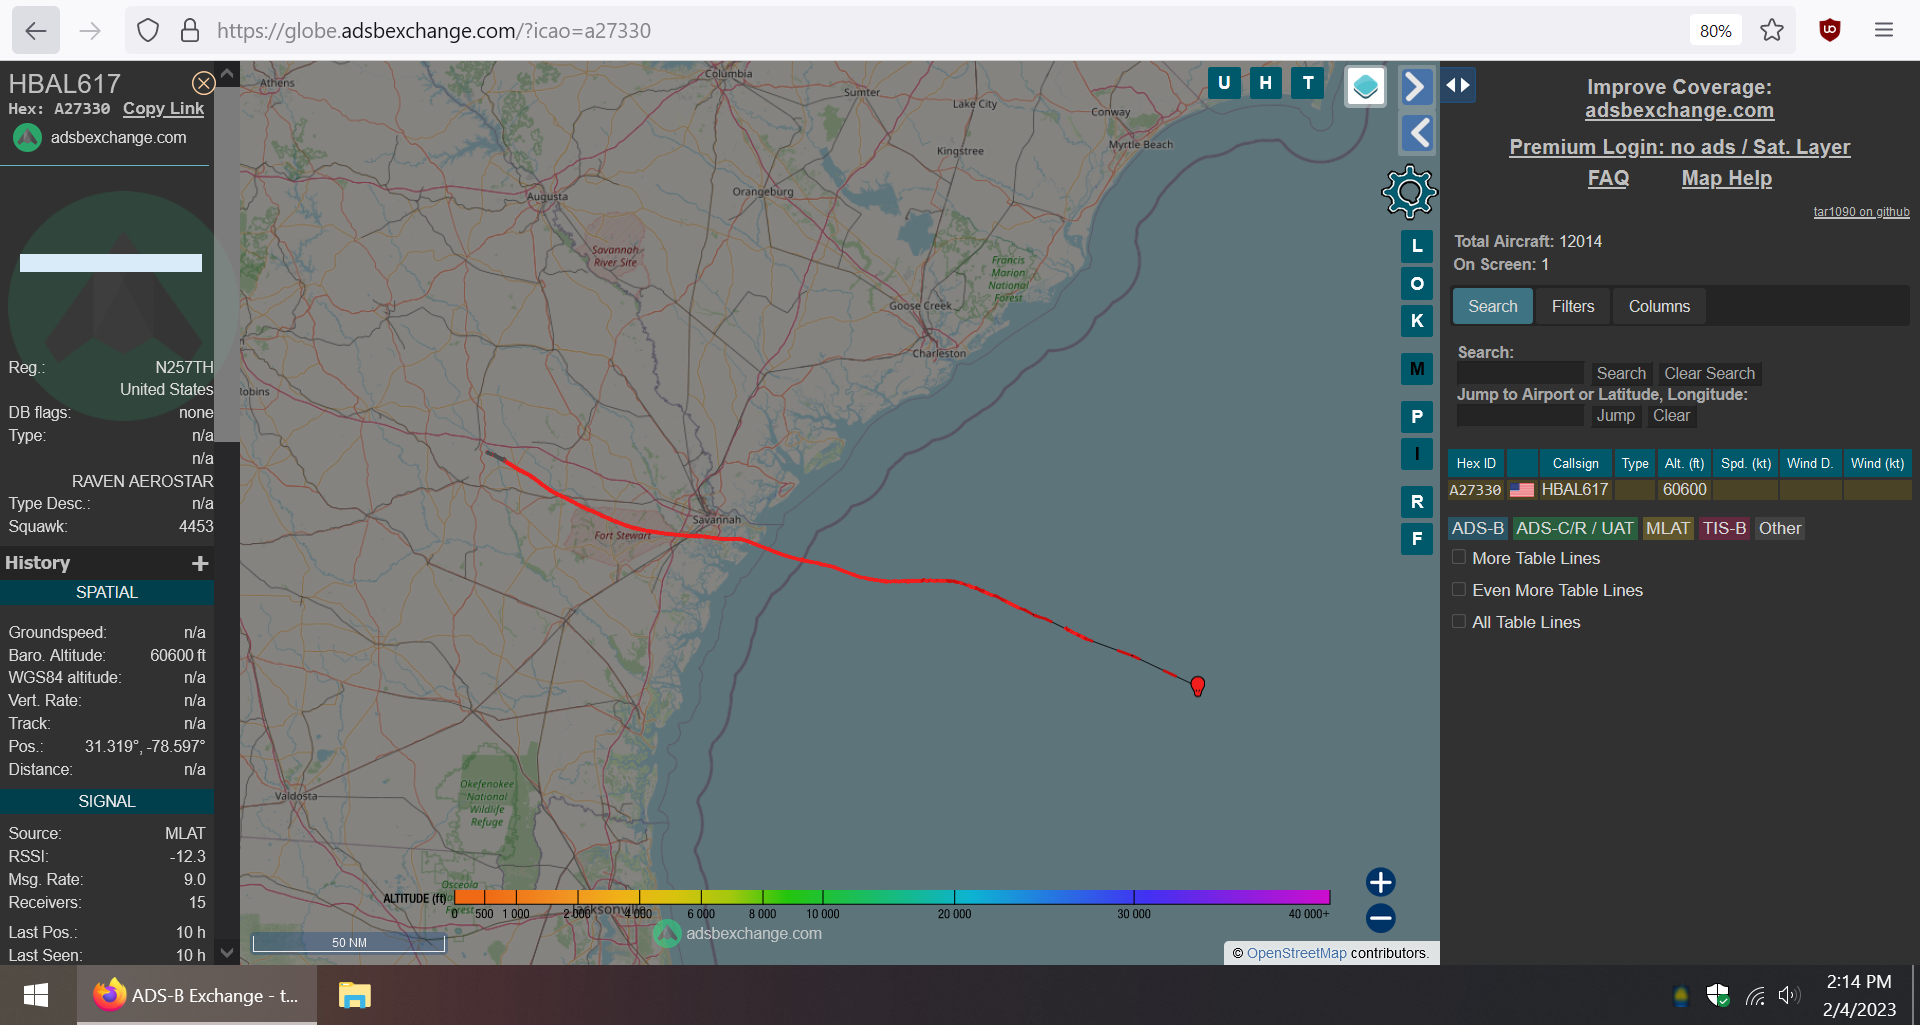Image resolution: width=1920 pixels, height=1025 pixels.
Task: Toggle the Other source filter
Action: point(1780,528)
